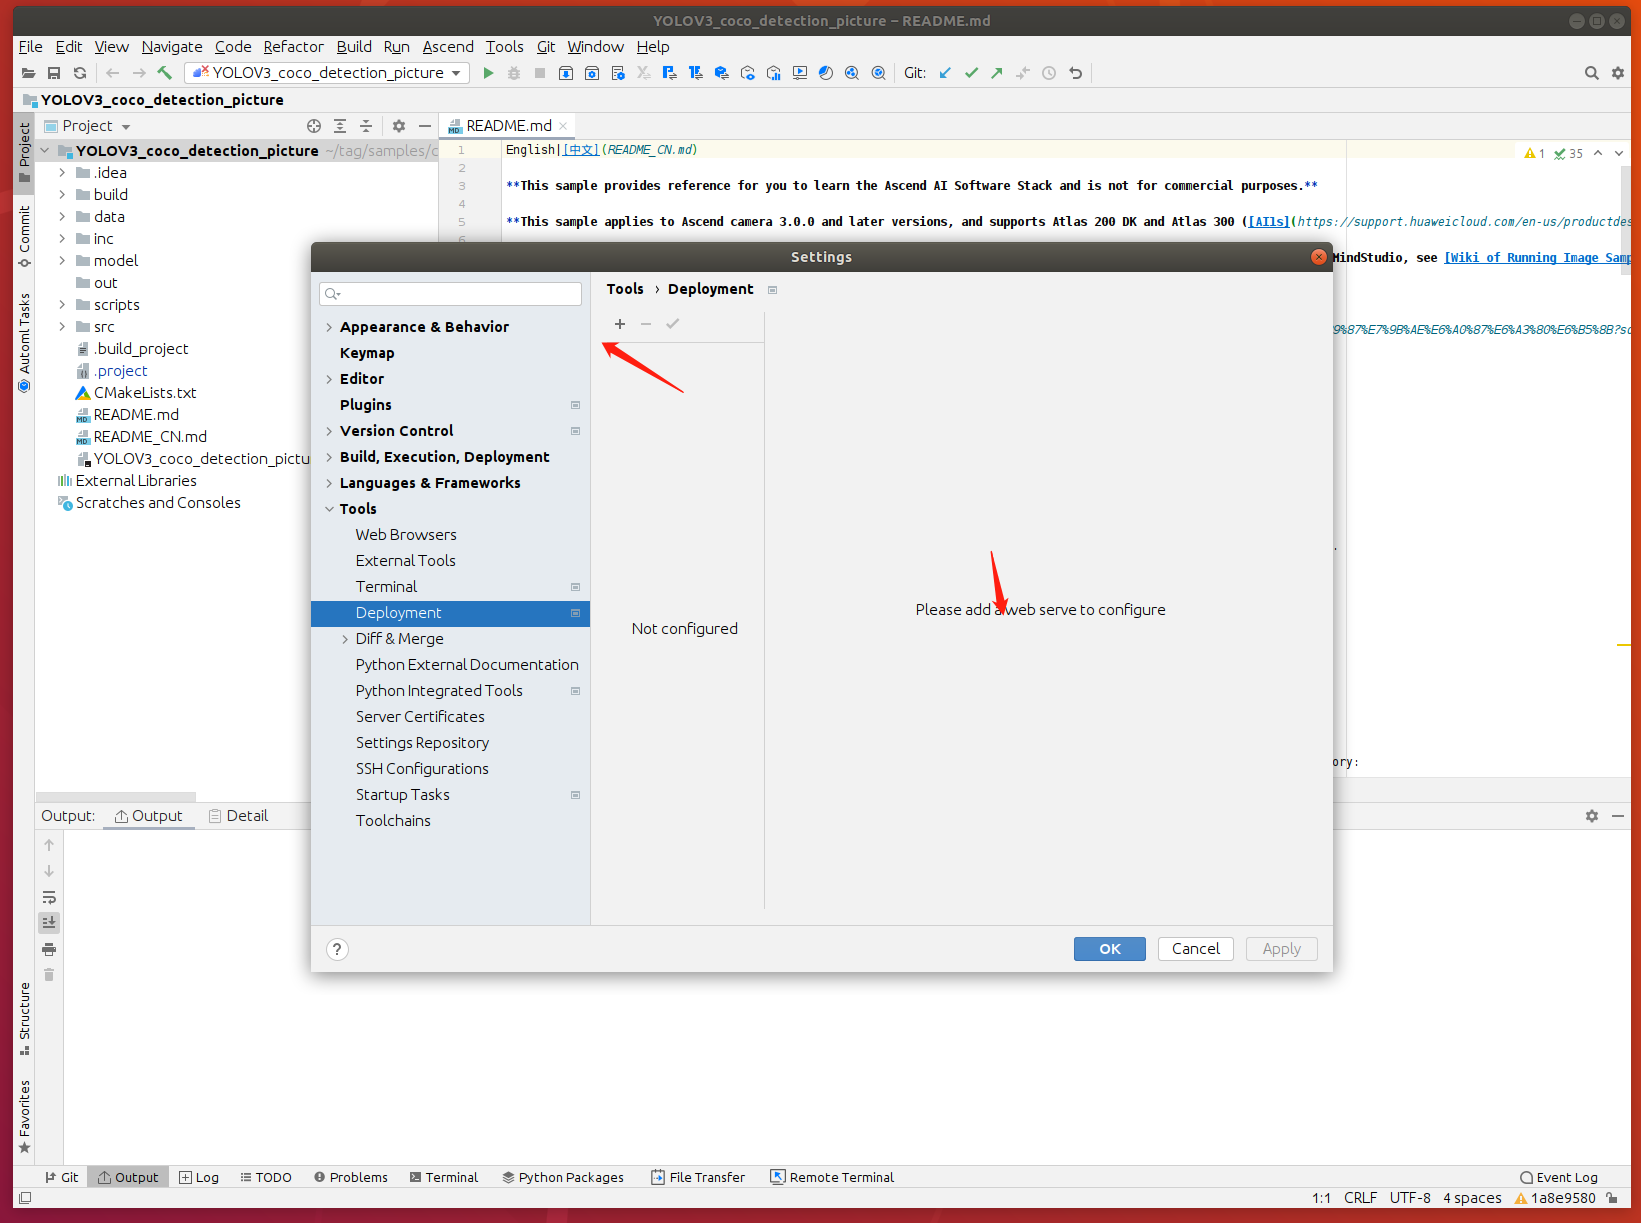Viewport: 1641px width, 1223px height.
Task: Expand Appearance & Behavior settings group
Action: [329, 327]
